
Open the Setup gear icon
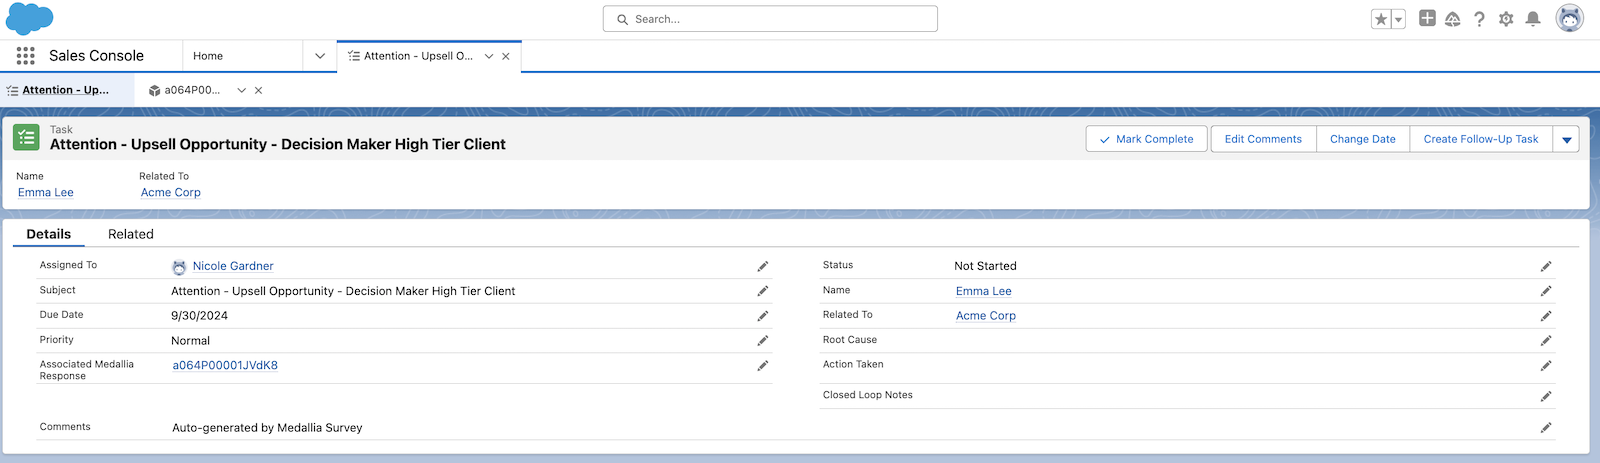(1506, 19)
